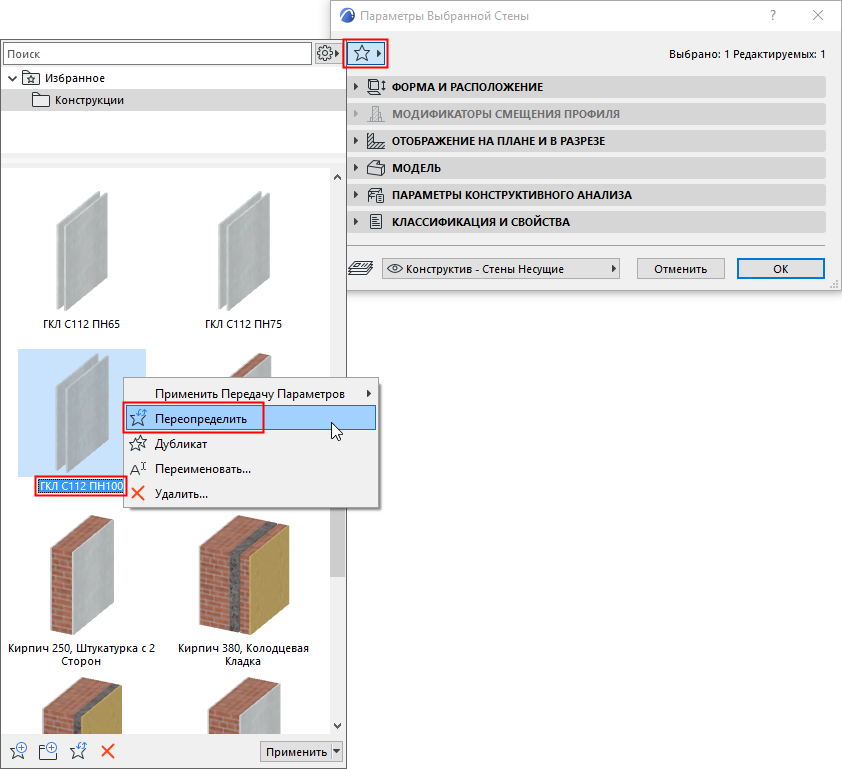Expand the КЛАССИФИКАЦИЯ И СВОЙСТВА section
Image resolution: width=842 pixels, height=769 pixels.
tap(359, 221)
